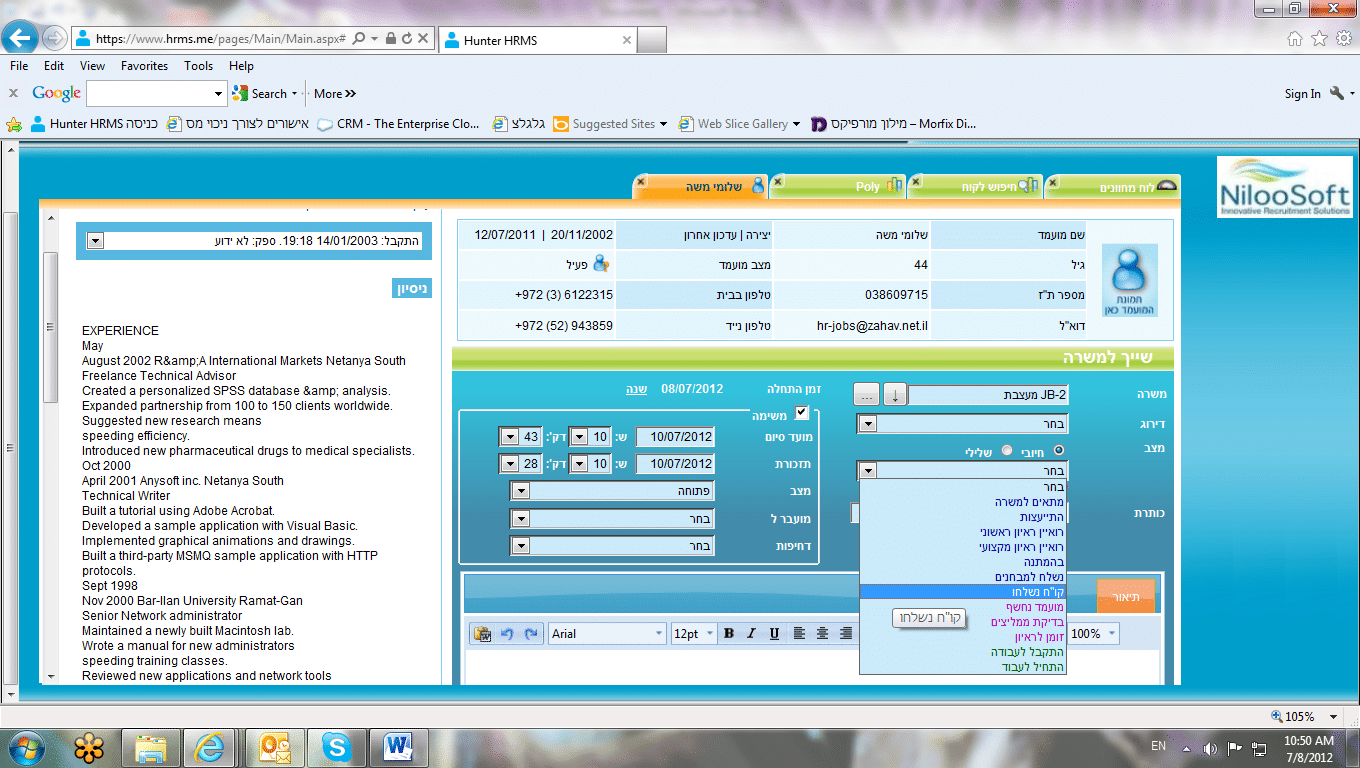This screenshot has width=1360, height=768.
Task: Click the Google toolbar search input
Action: pyautogui.click(x=150, y=93)
